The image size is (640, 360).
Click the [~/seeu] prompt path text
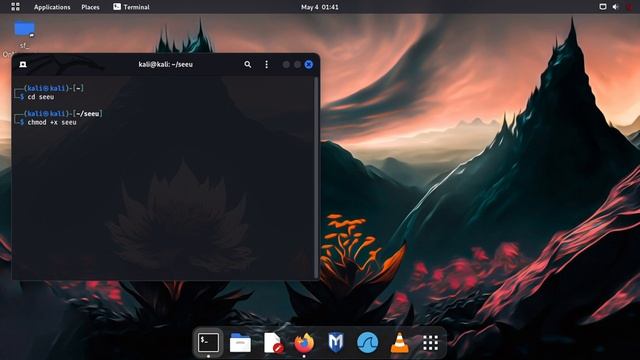click(88, 113)
